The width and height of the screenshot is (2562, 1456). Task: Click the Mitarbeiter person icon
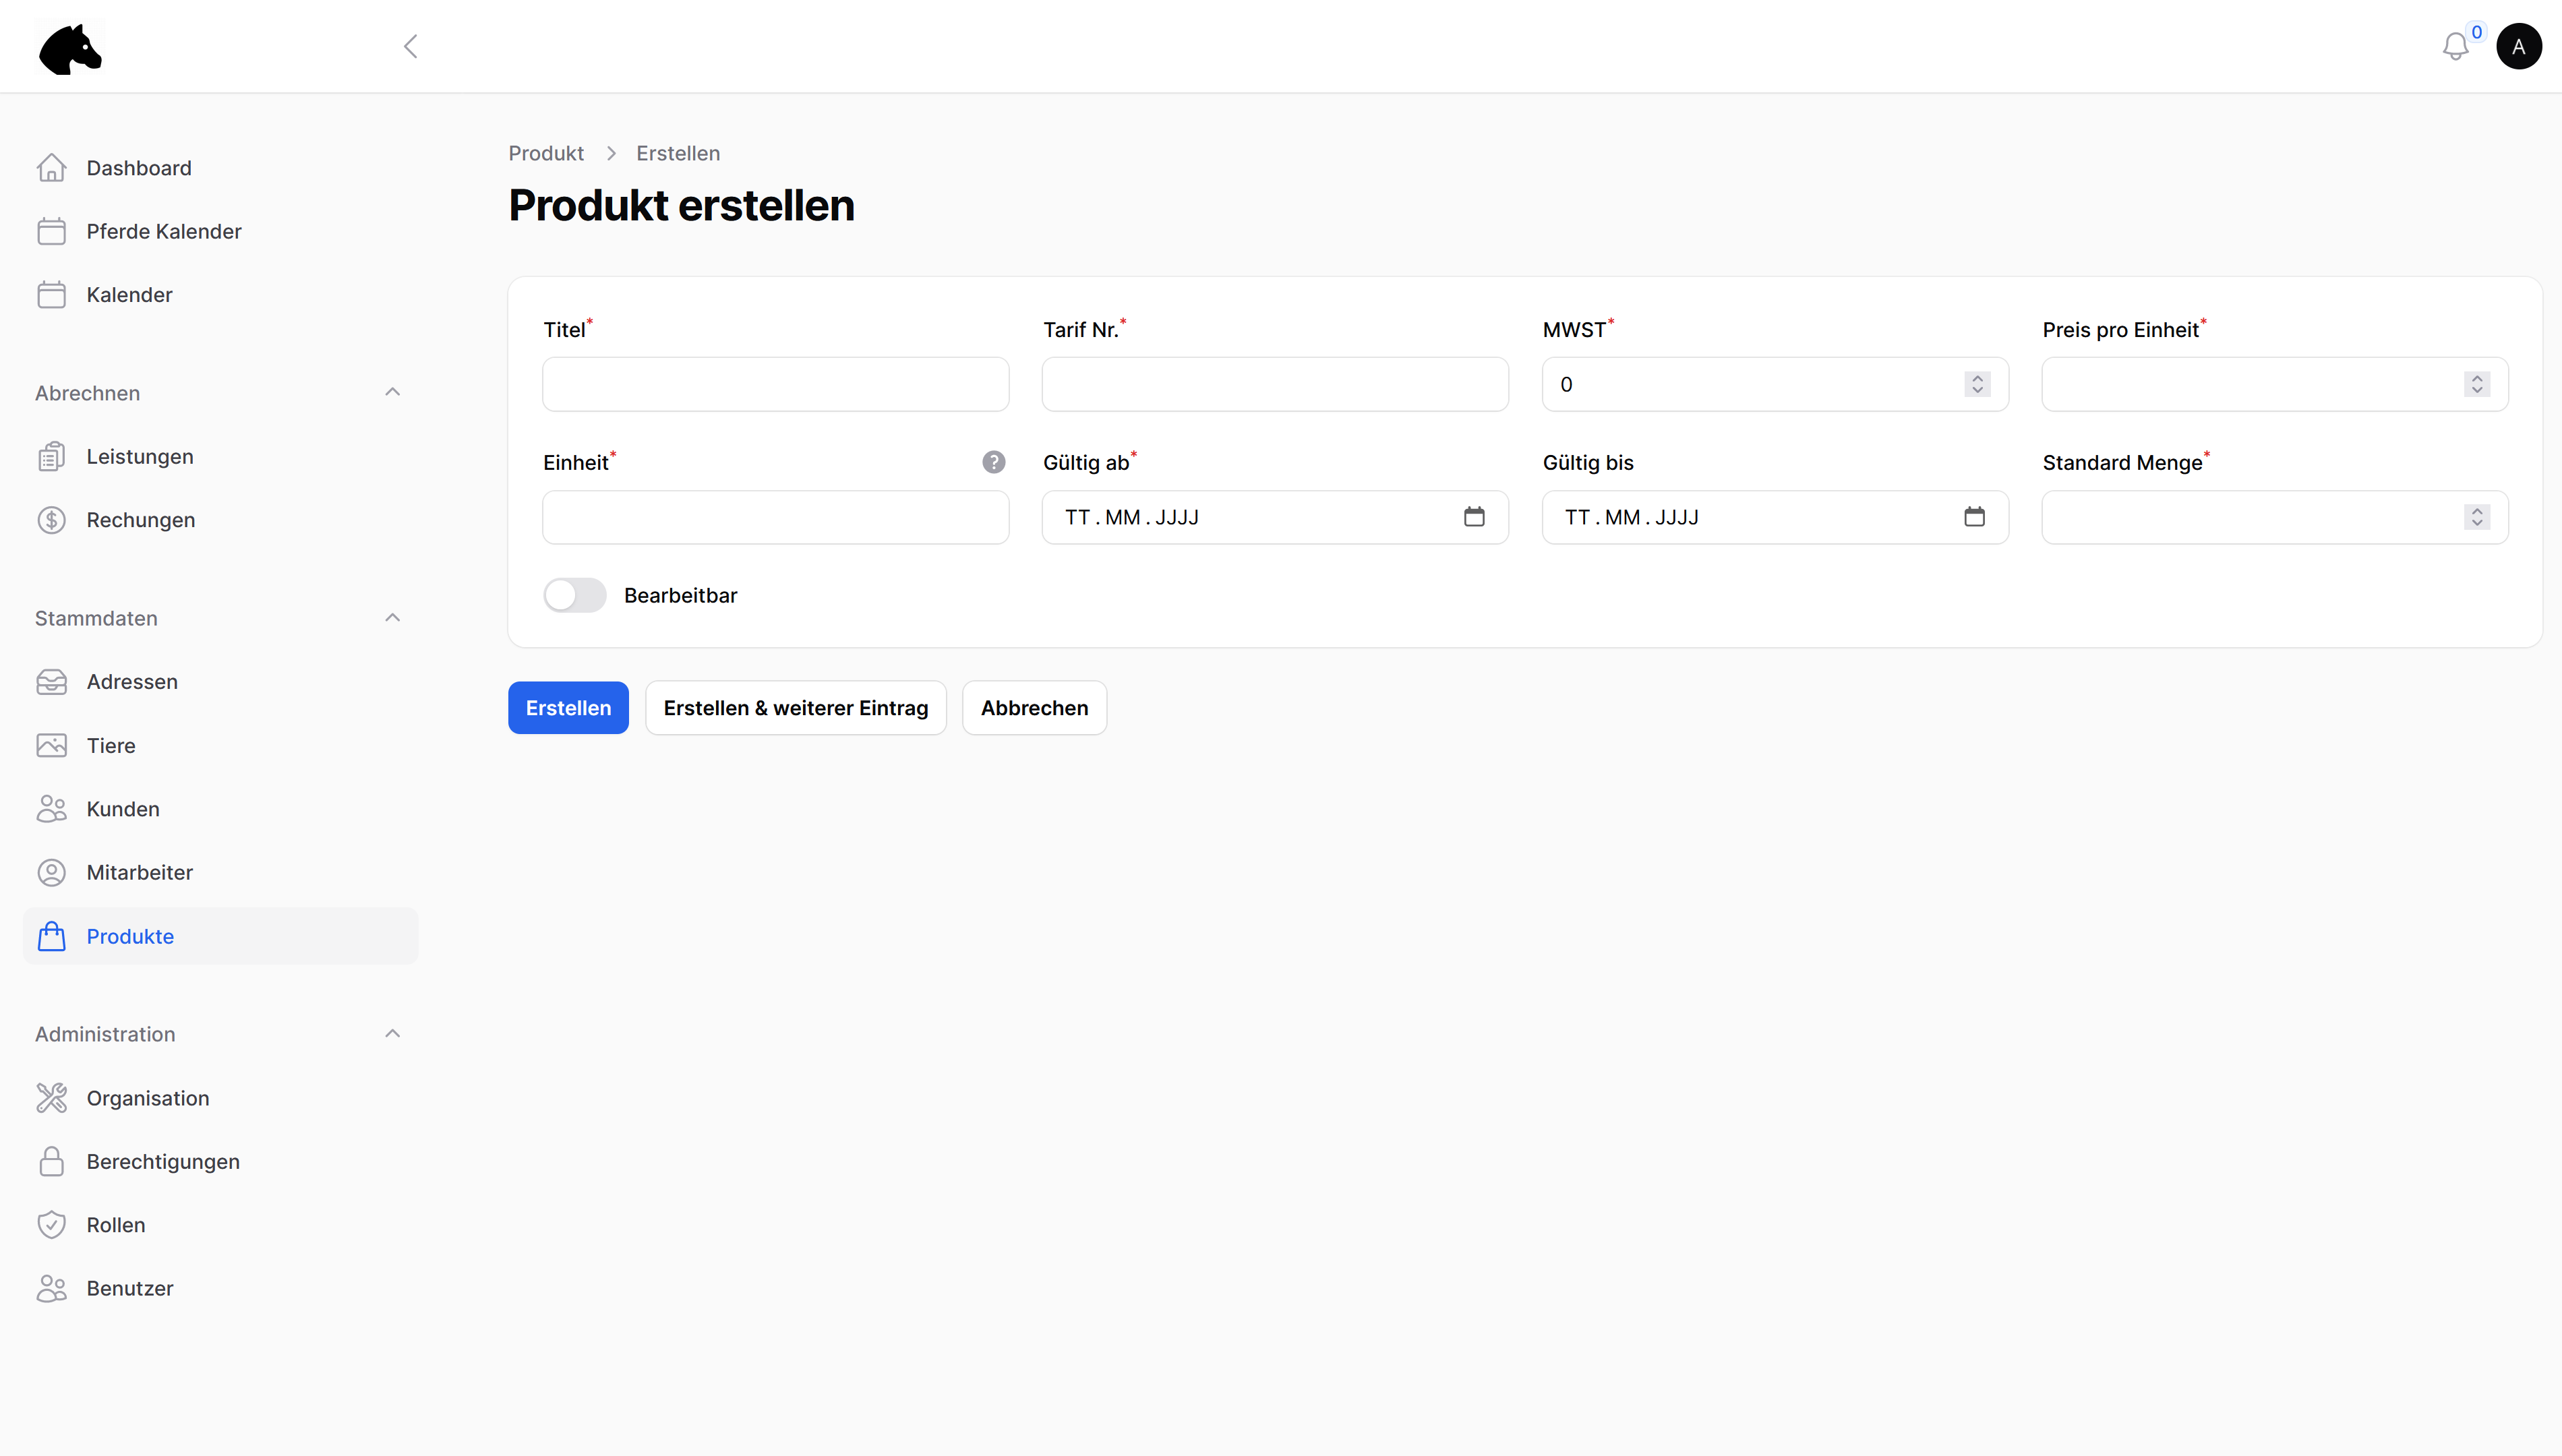(x=51, y=872)
